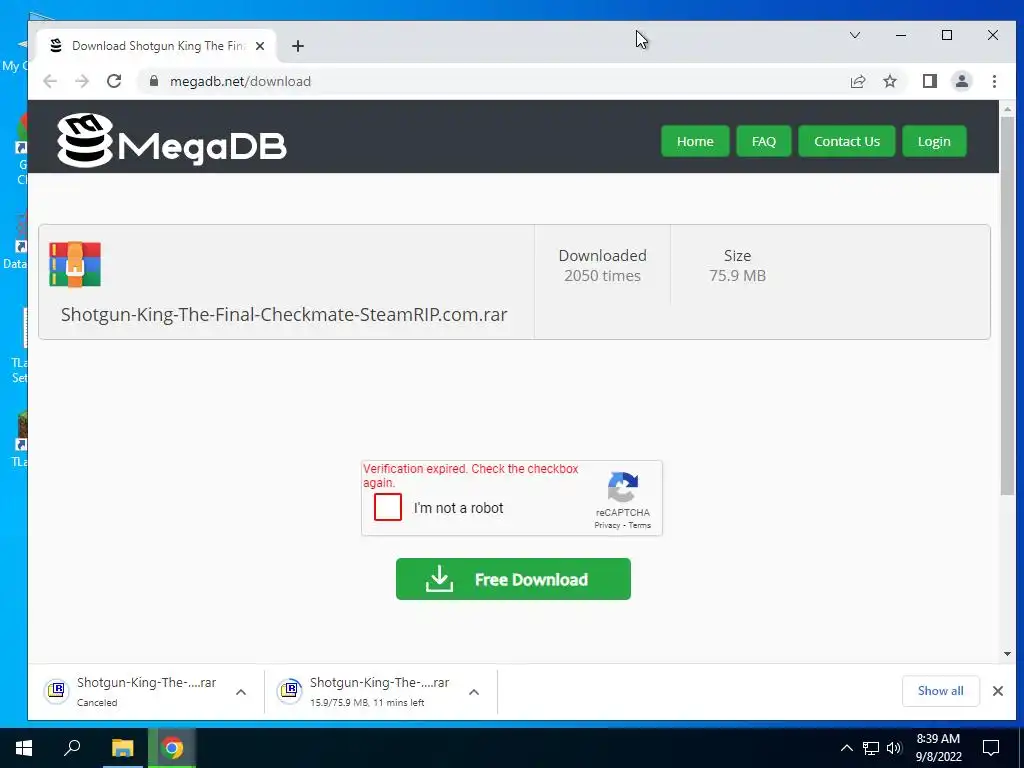Click the Free Download button
Viewport: 1024px width, 768px height.
click(513, 579)
